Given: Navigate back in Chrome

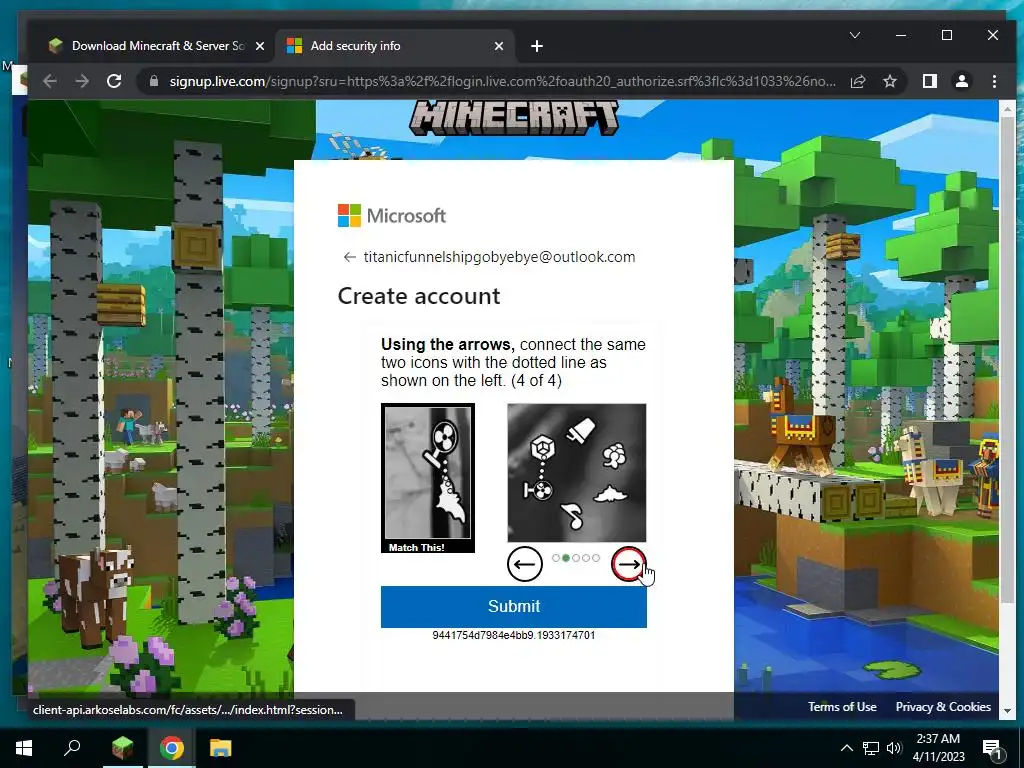Looking at the screenshot, I should [x=50, y=81].
